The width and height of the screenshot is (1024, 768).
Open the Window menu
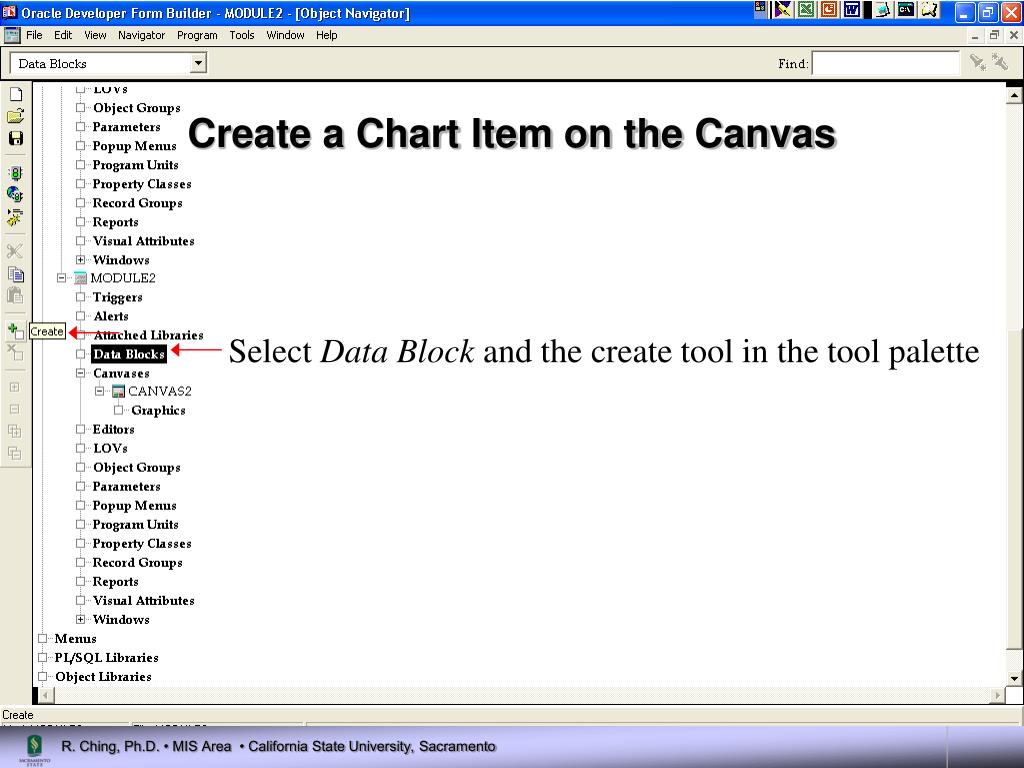285,35
